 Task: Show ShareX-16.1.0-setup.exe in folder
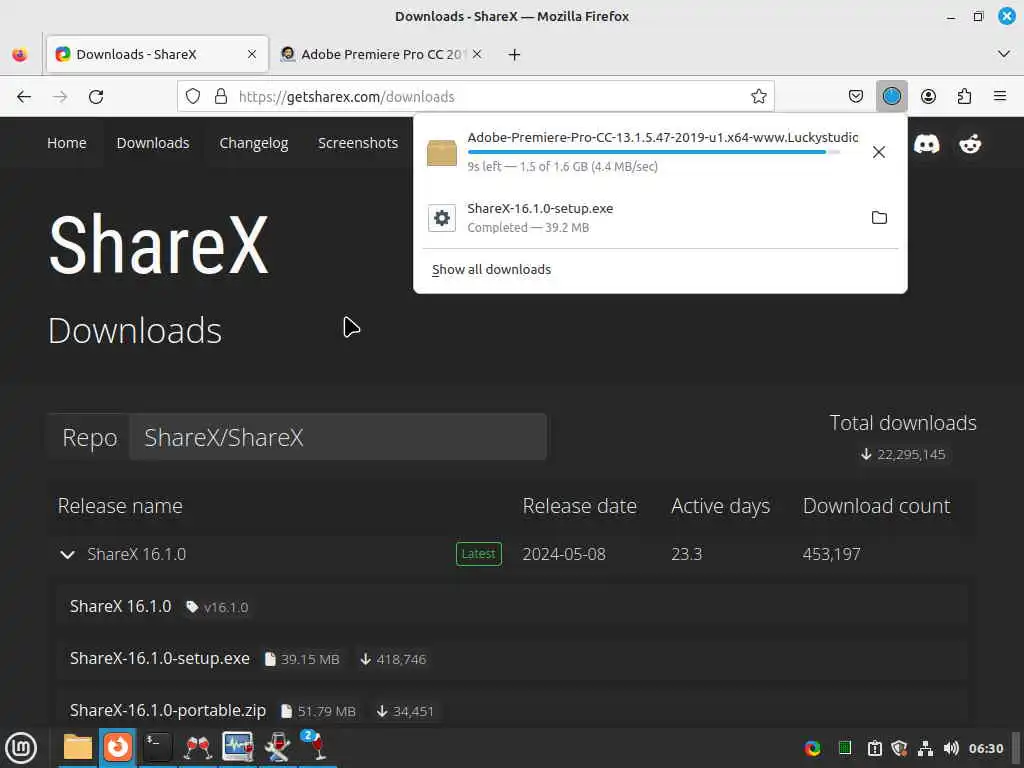879,217
